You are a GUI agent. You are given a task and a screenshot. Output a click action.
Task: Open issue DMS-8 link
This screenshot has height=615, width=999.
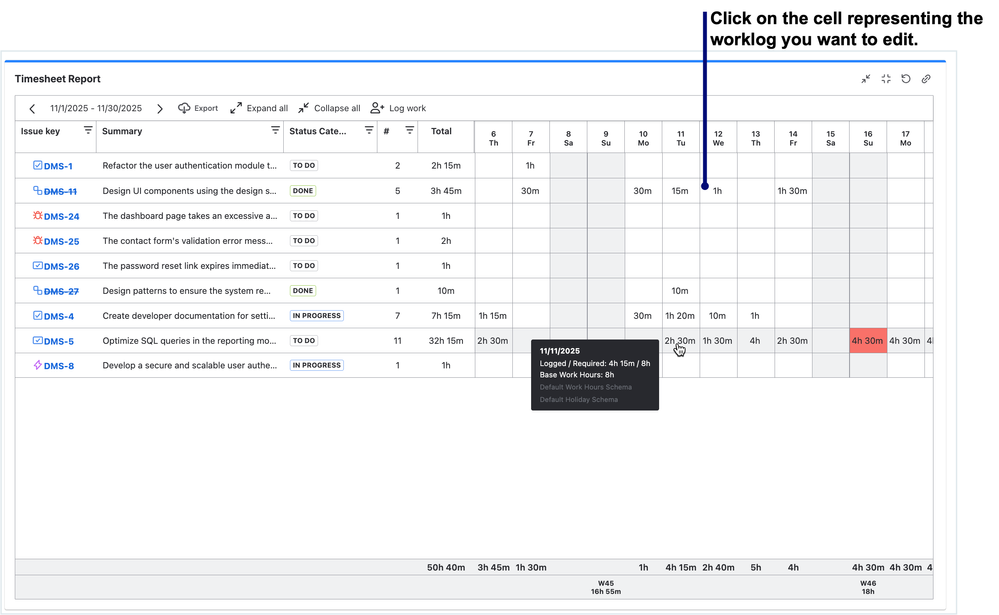coord(59,366)
